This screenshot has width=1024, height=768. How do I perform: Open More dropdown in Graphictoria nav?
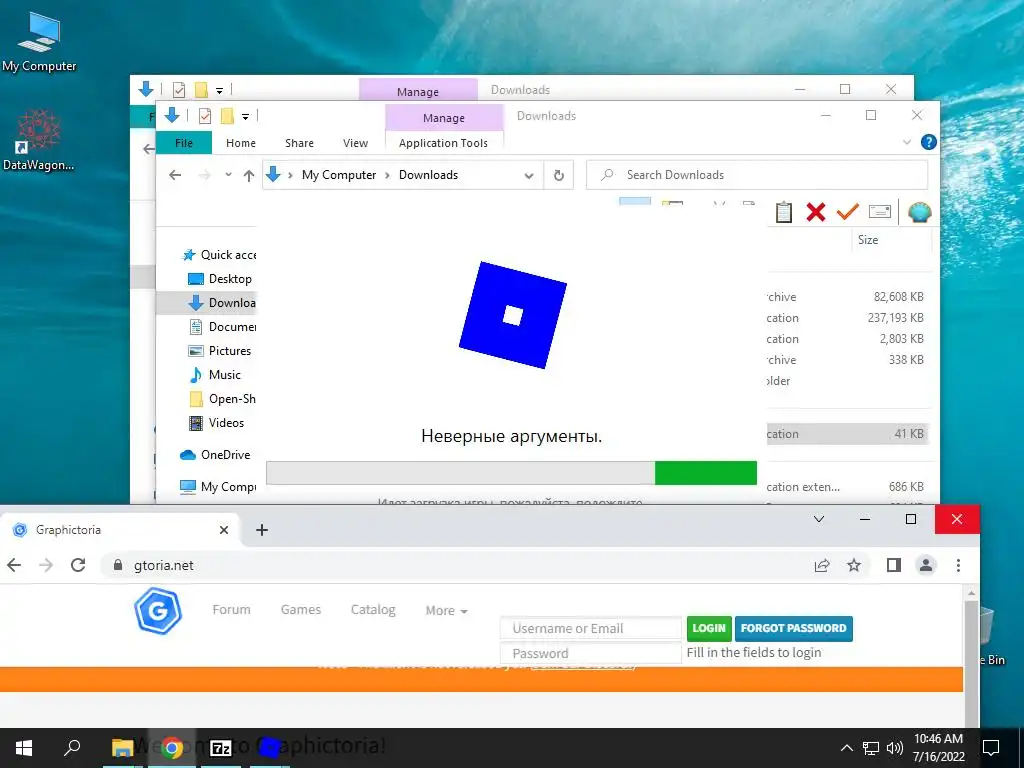pos(447,611)
